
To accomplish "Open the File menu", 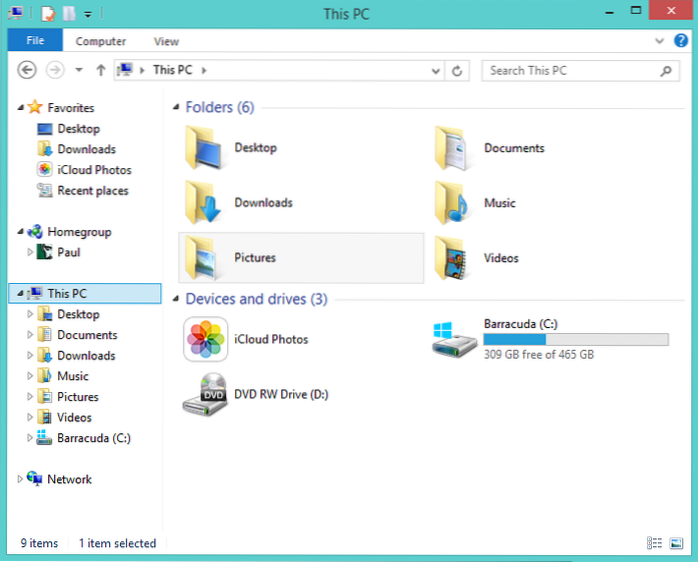I will 34,41.
